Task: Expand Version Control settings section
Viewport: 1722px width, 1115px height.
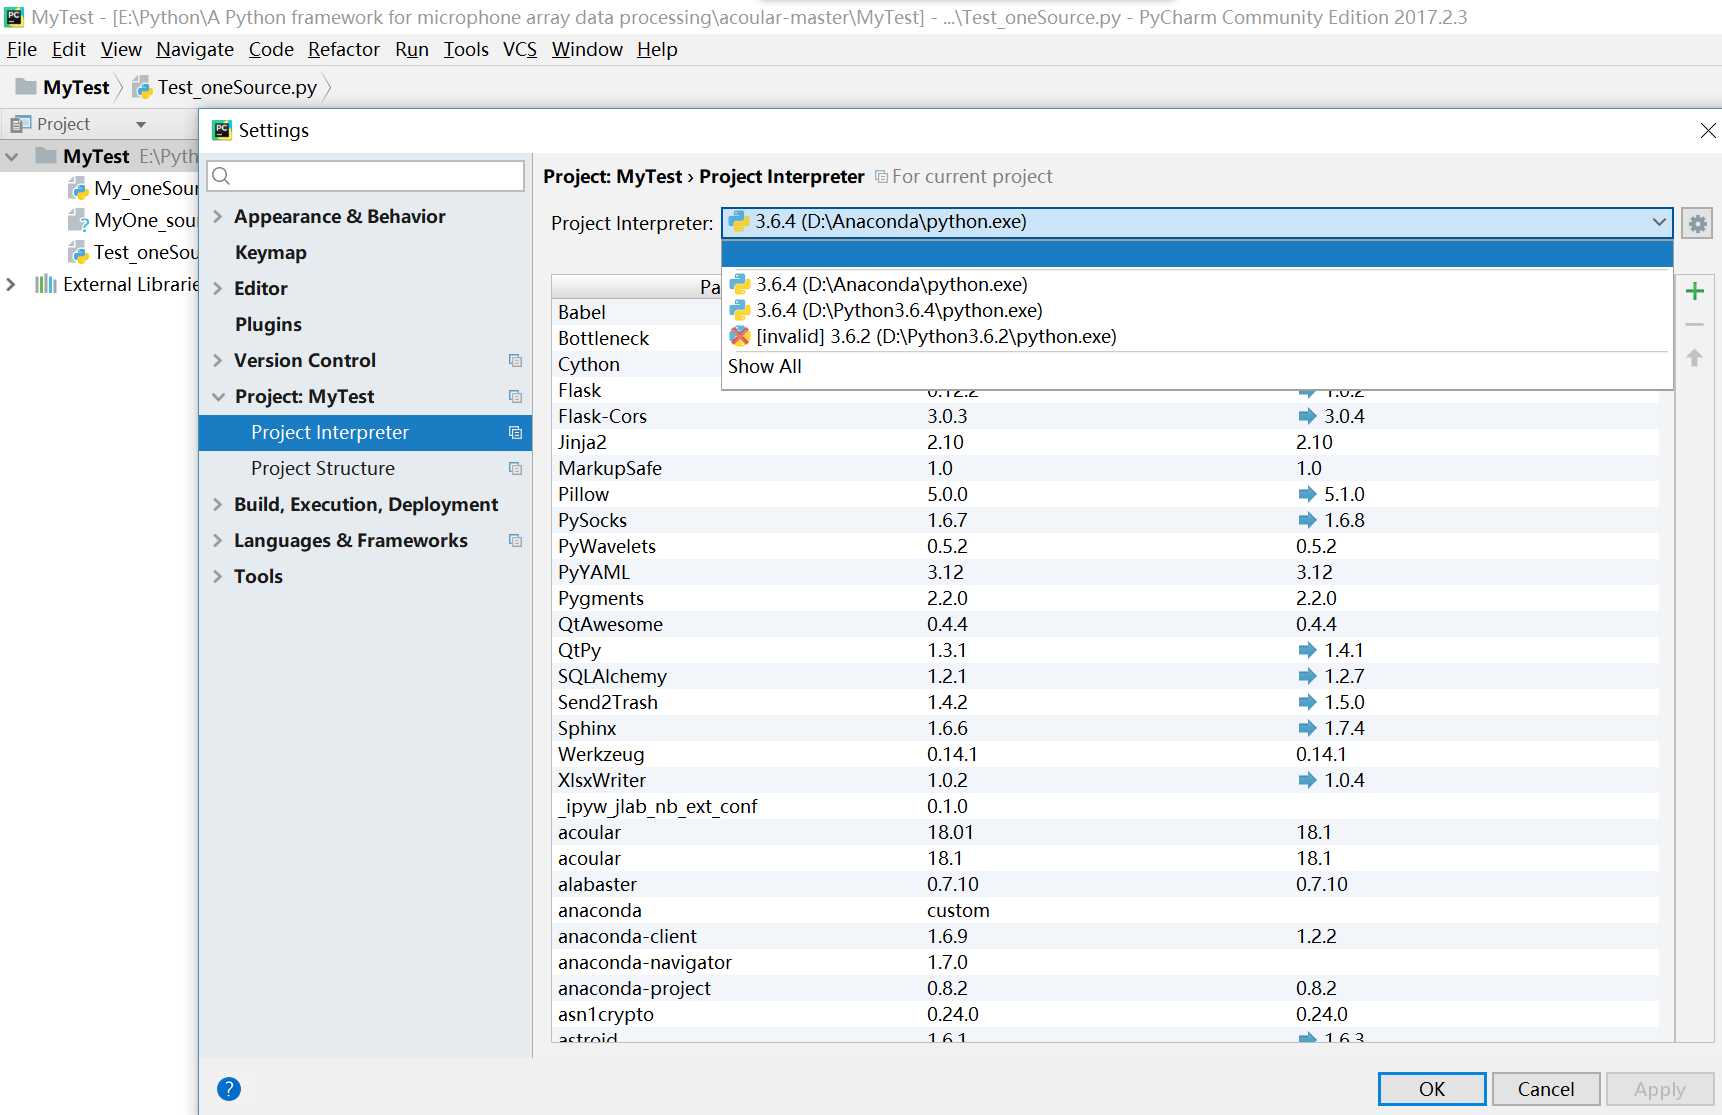Action: (x=218, y=360)
